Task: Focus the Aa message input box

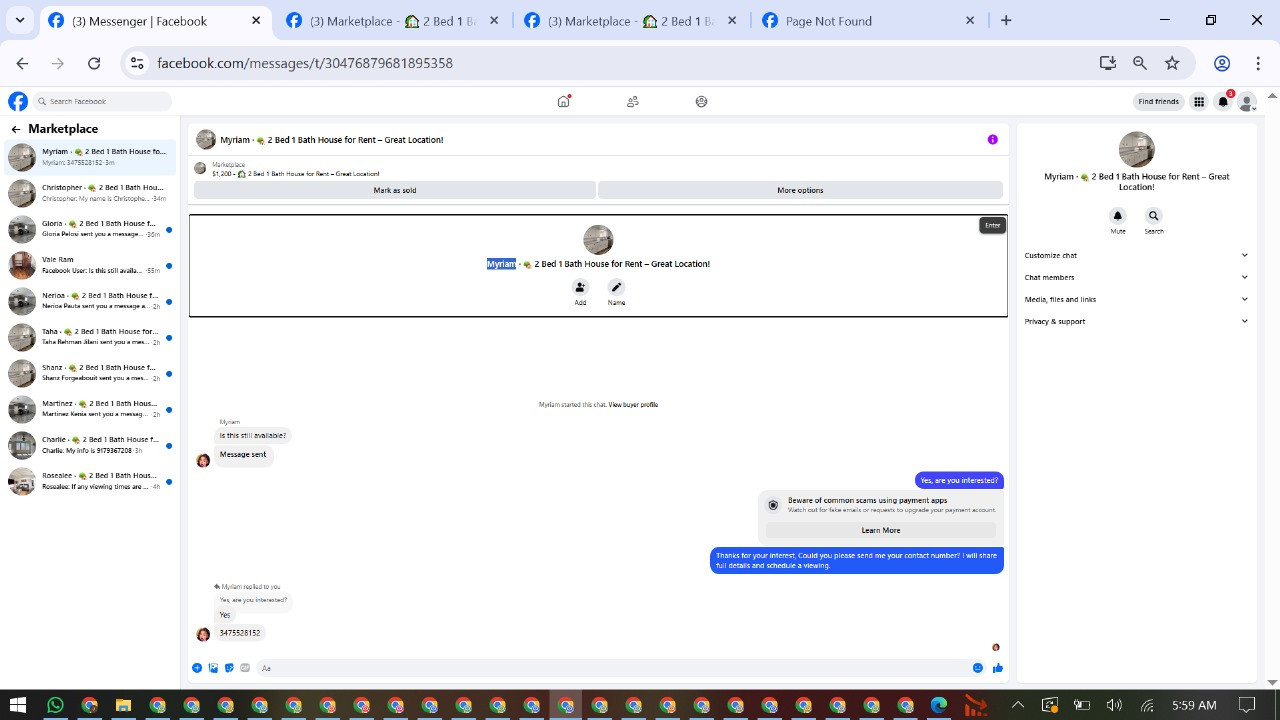Action: 612,668
